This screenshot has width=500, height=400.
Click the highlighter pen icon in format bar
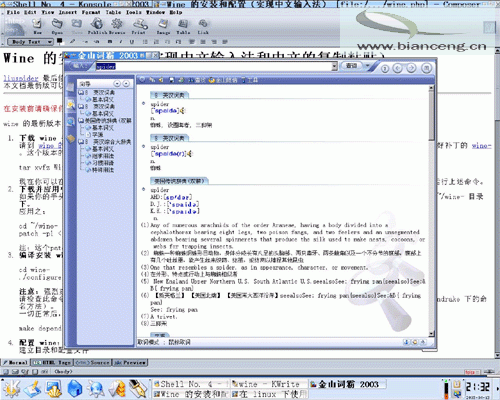coord(72,42)
